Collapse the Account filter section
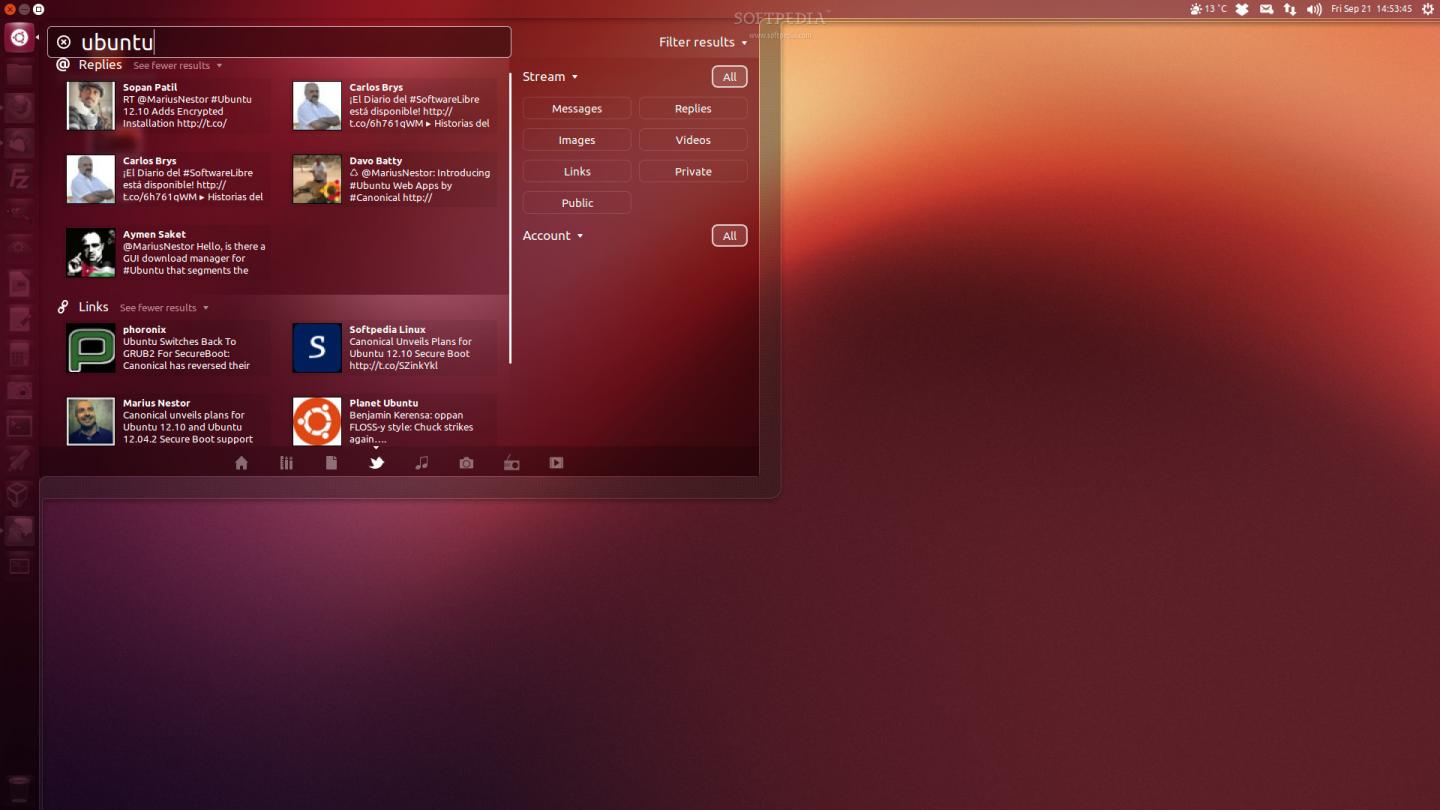Viewport: 1440px width, 810px height. point(552,236)
